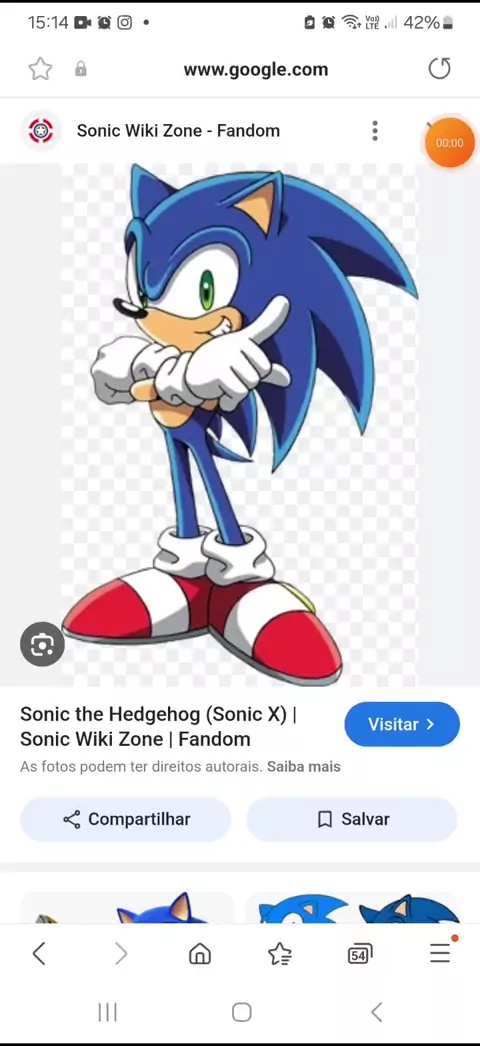
Task: Open the browser hamburger menu
Action: (x=440, y=953)
